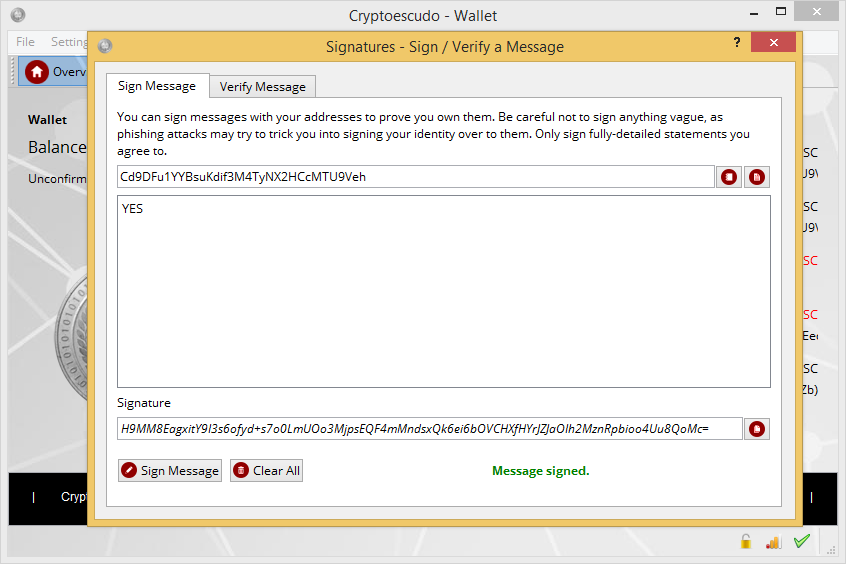Screen dimensions: 846x564
Task: Click the dialog help question mark
Action: 737,42
